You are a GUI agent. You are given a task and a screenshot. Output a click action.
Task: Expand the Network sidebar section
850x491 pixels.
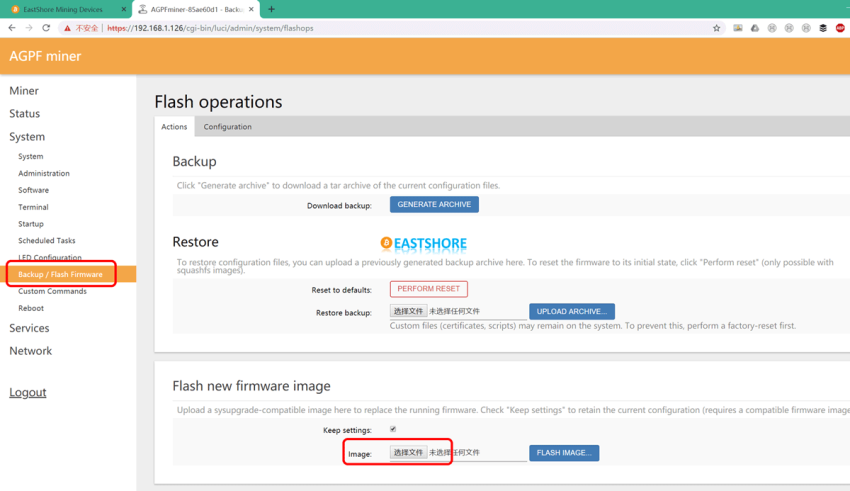point(30,351)
